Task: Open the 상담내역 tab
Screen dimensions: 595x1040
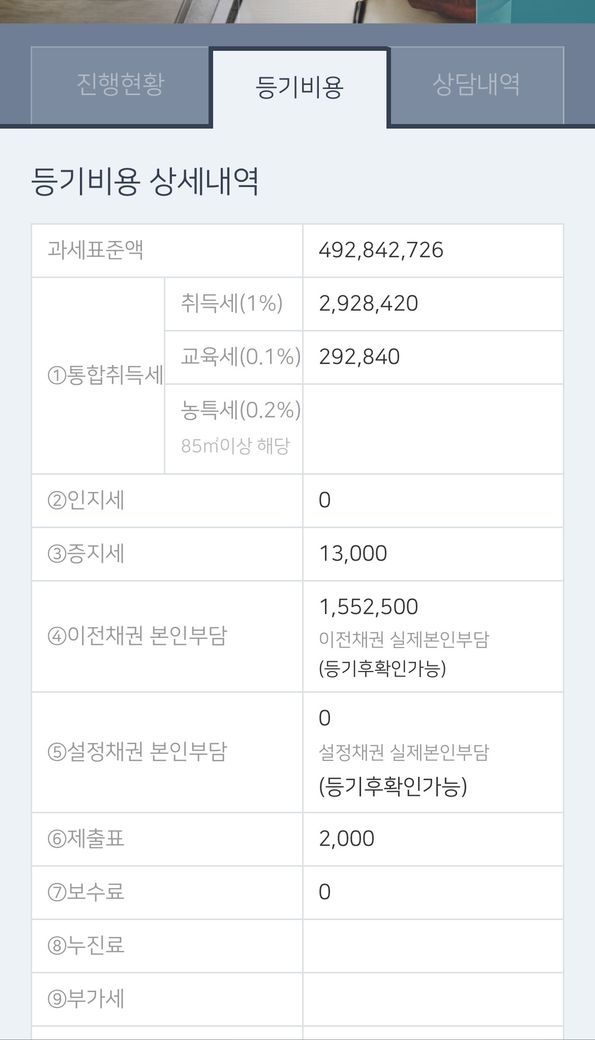Action: [476, 85]
